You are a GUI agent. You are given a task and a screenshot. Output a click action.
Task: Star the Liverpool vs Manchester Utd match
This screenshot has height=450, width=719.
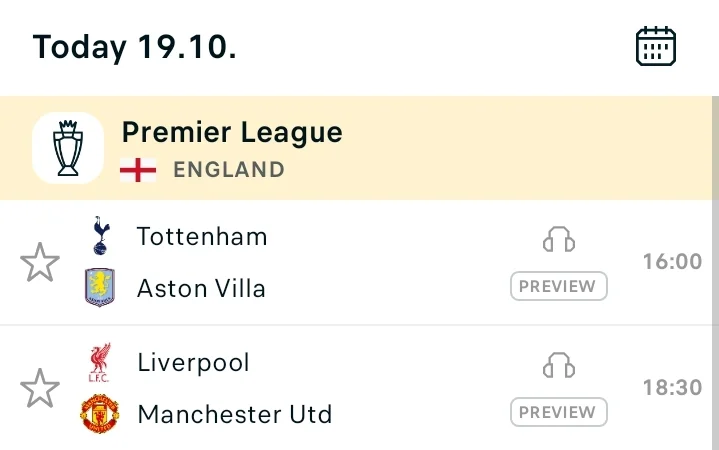click(x=40, y=388)
